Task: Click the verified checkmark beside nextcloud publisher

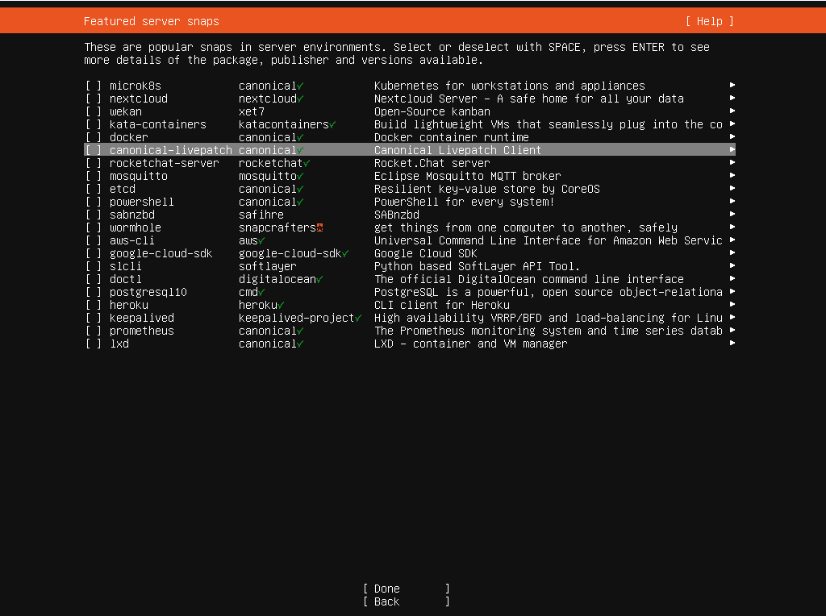Action: 300,99
